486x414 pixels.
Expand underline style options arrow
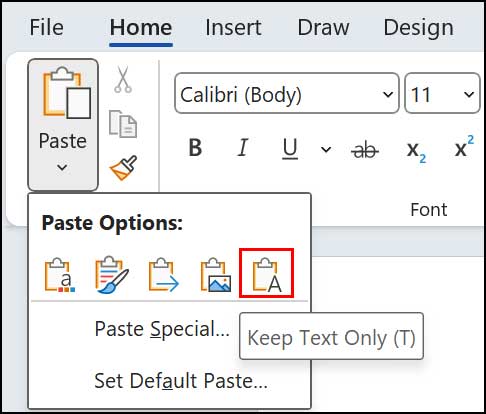click(x=326, y=149)
